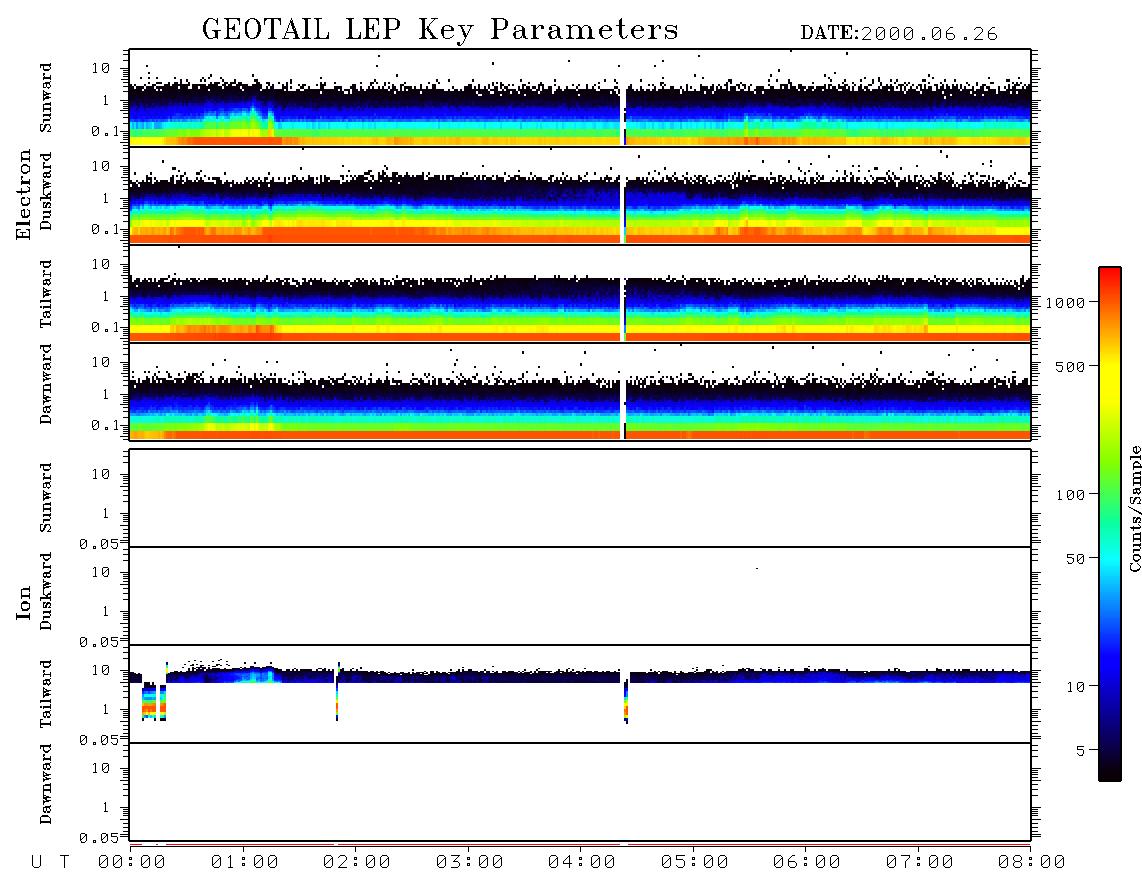Click the 0.05 tick of Ion Sunward axis
Screen dimensions: 1142x880
point(98,544)
